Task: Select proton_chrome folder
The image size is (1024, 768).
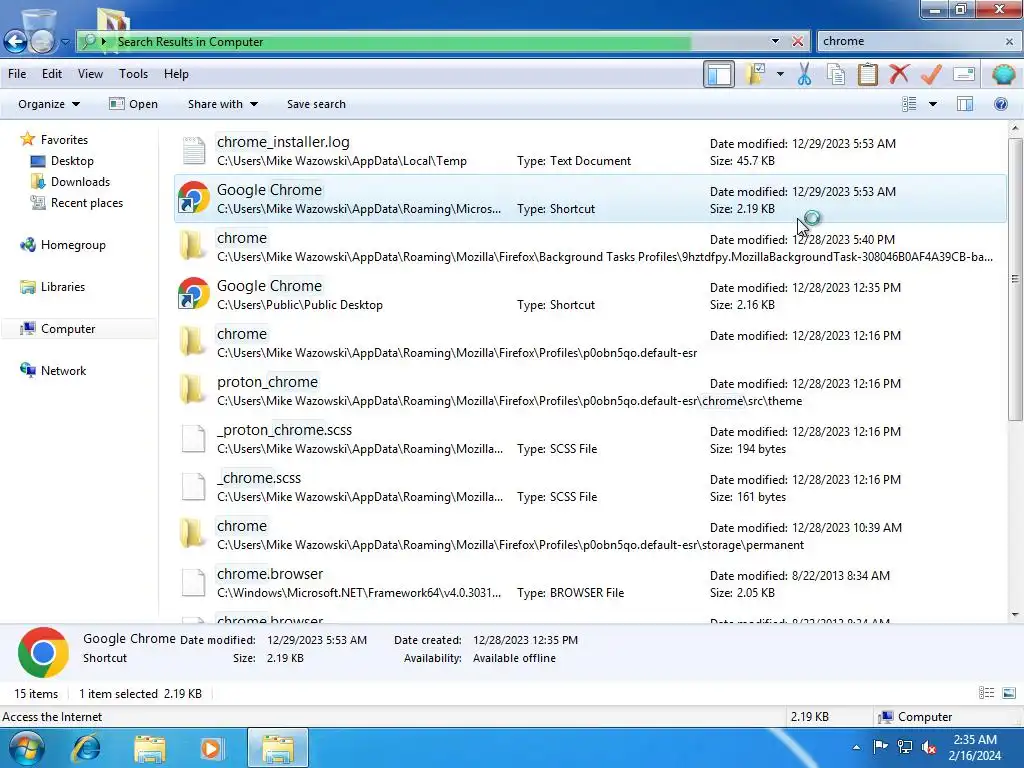Action: [x=590, y=391]
